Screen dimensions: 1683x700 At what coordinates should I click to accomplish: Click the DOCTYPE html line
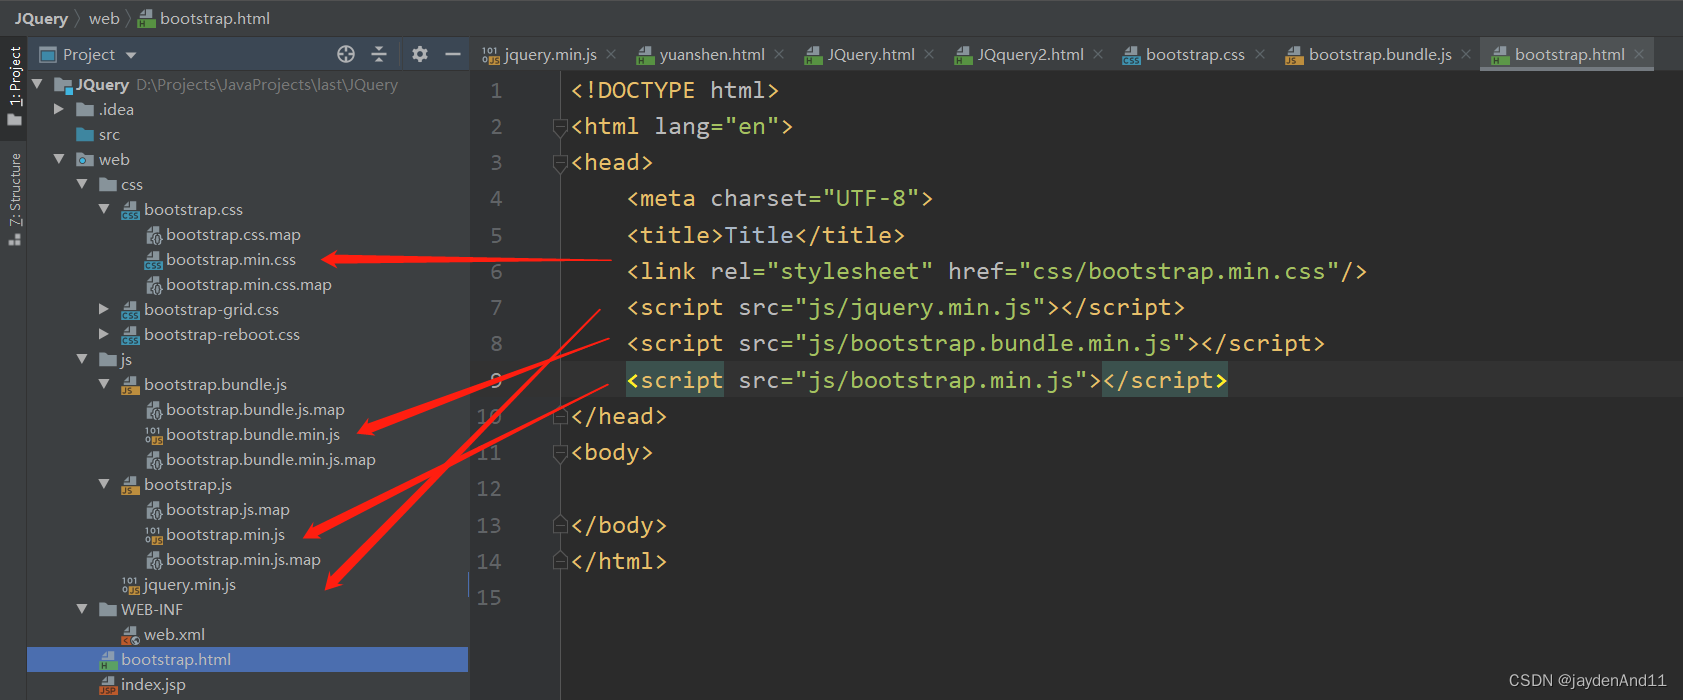click(674, 90)
